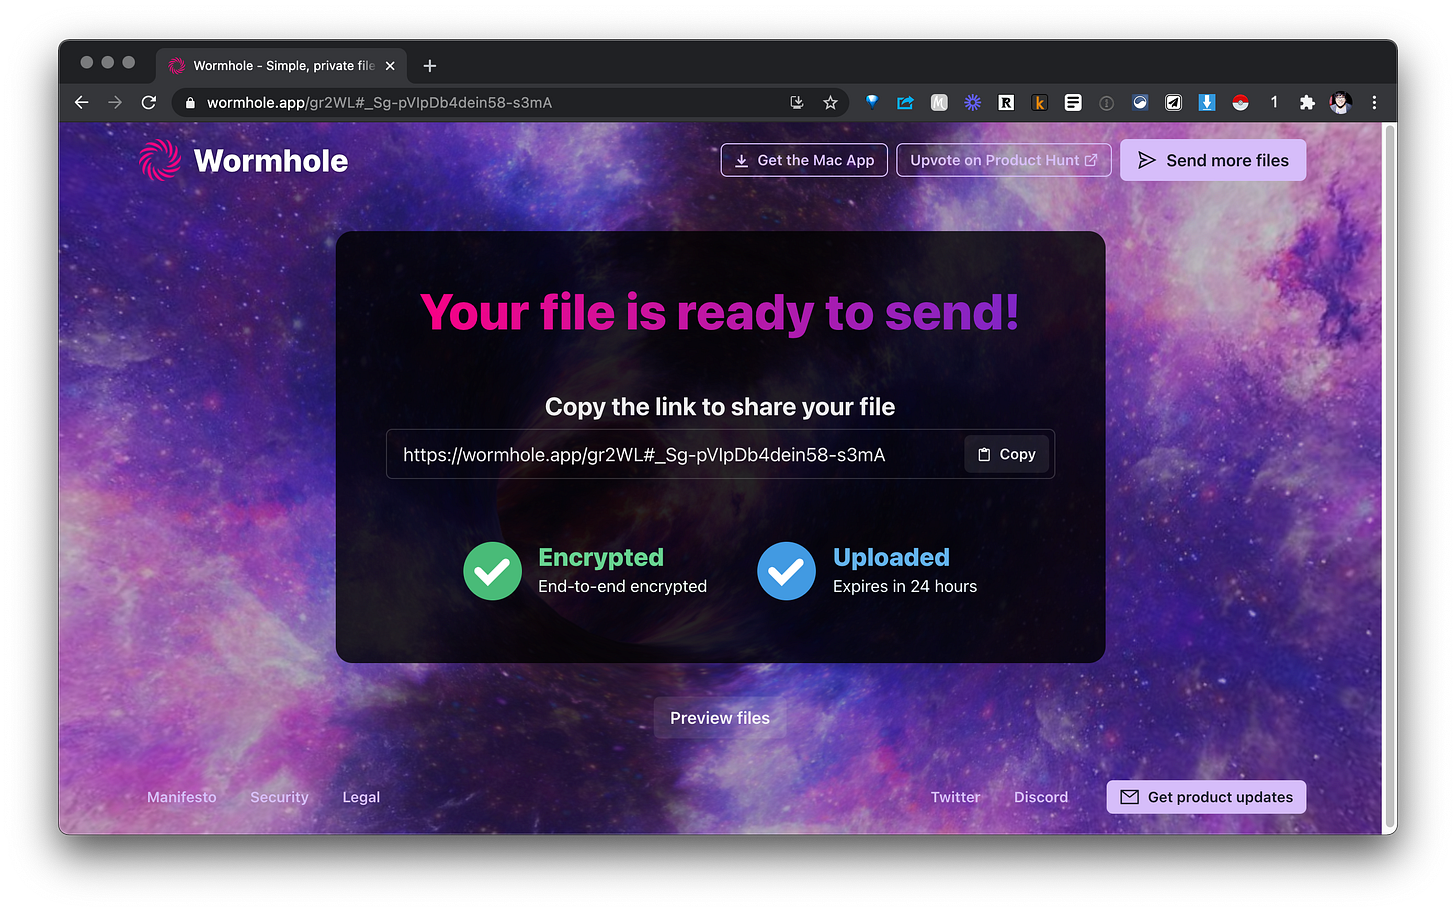Open the Chrome three-dot menu
Screen dimensions: 1456x912
1374,102
